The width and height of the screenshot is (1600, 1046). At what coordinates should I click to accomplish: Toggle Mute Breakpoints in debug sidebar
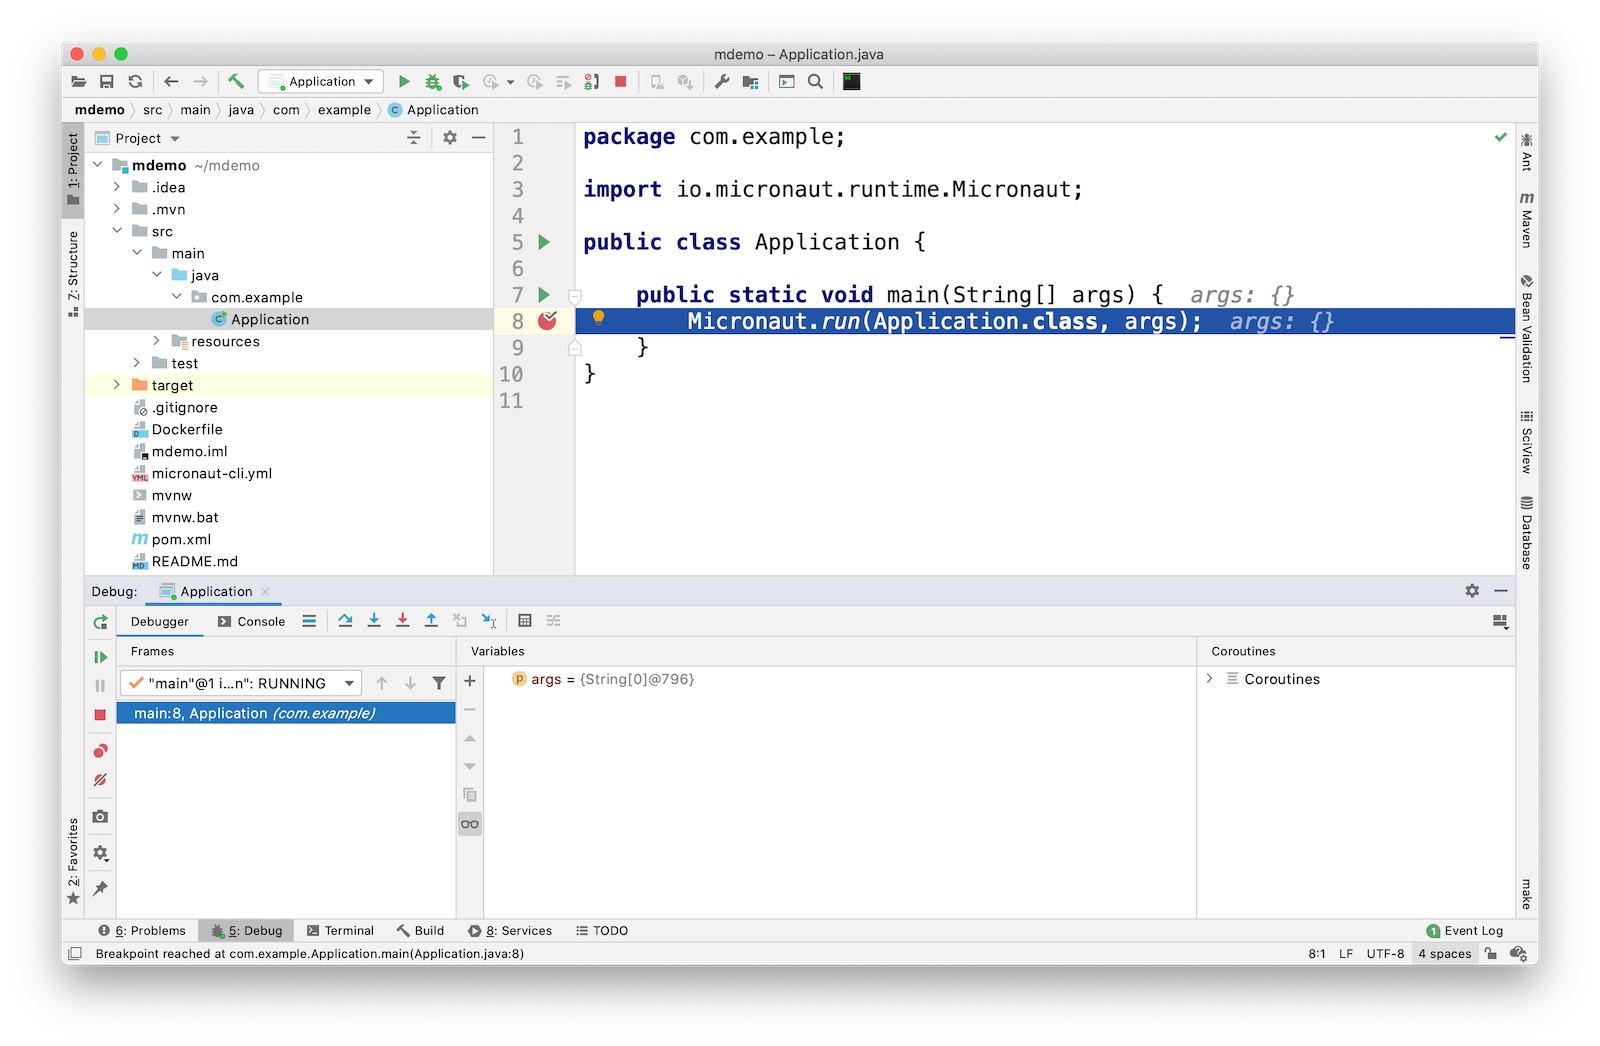click(x=100, y=780)
